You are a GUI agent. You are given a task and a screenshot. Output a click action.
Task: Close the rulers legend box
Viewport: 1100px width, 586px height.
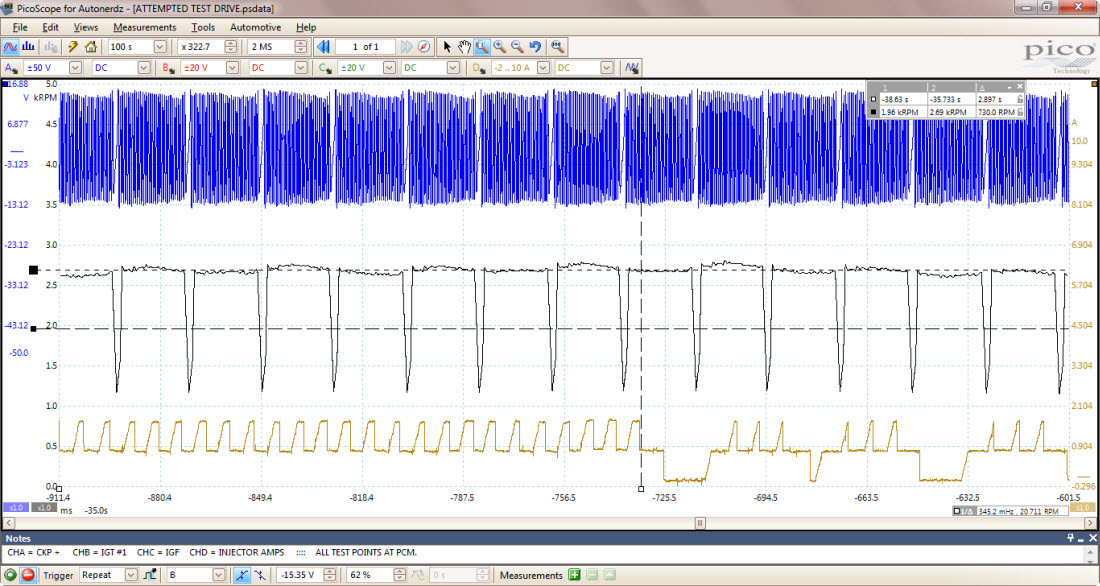tap(1019, 86)
